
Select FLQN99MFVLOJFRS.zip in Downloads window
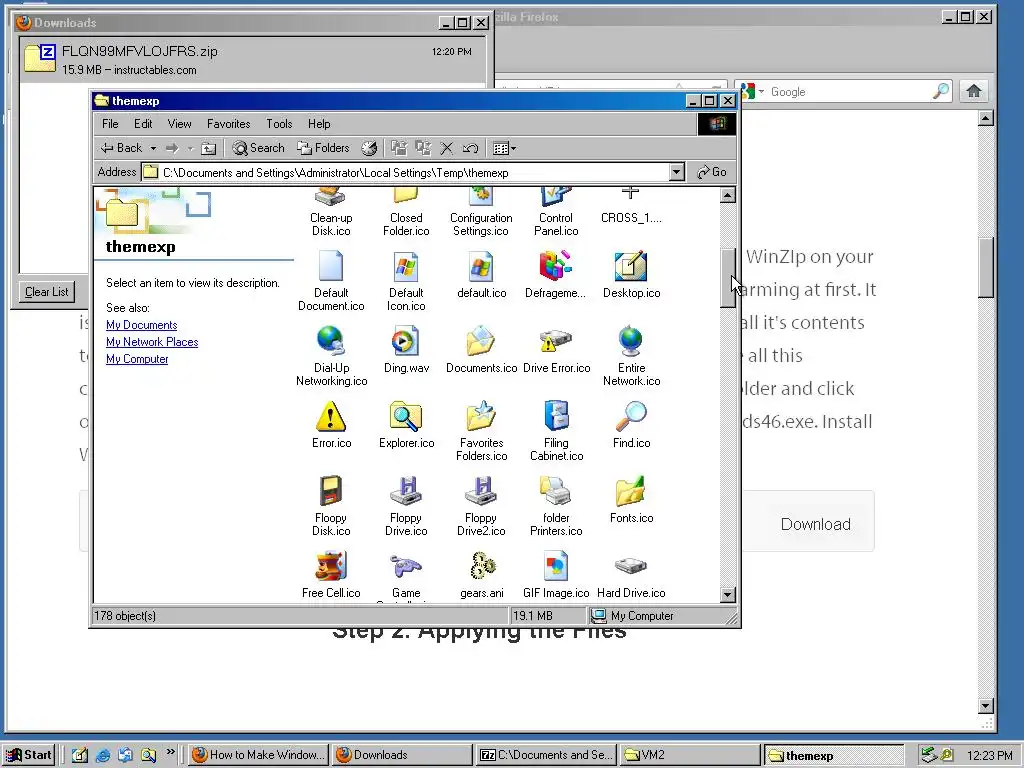[254, 59]
